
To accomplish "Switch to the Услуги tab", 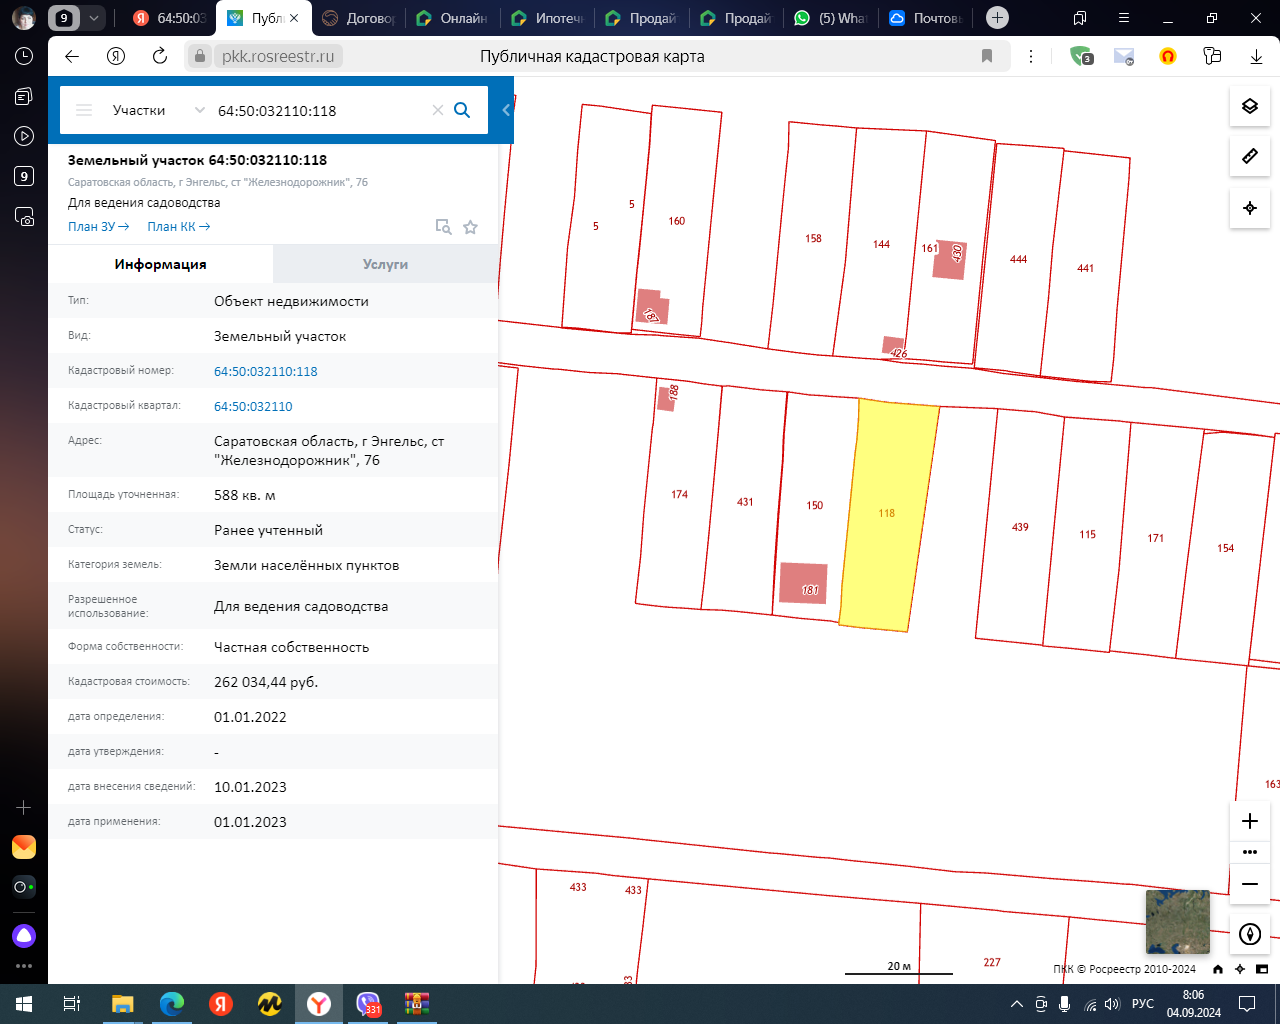I will (x=385, y=264).
